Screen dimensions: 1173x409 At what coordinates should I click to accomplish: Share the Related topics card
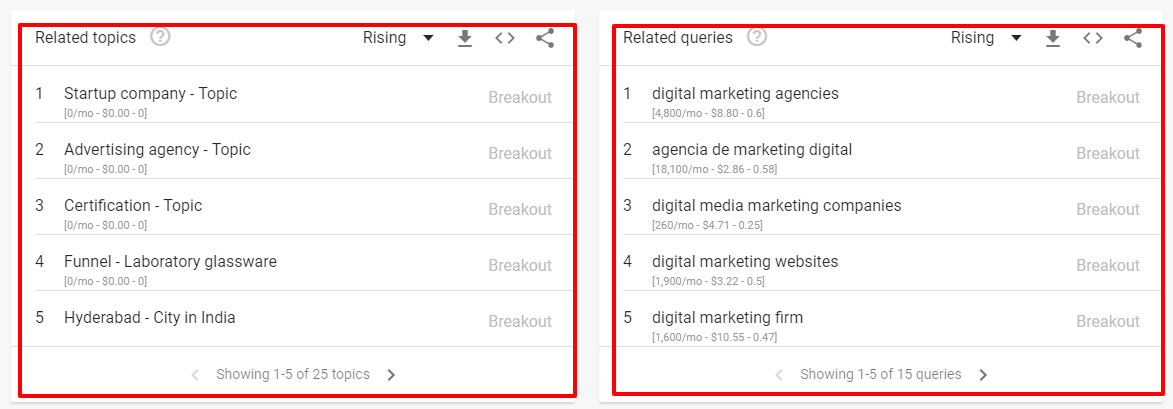coord(545,38)
